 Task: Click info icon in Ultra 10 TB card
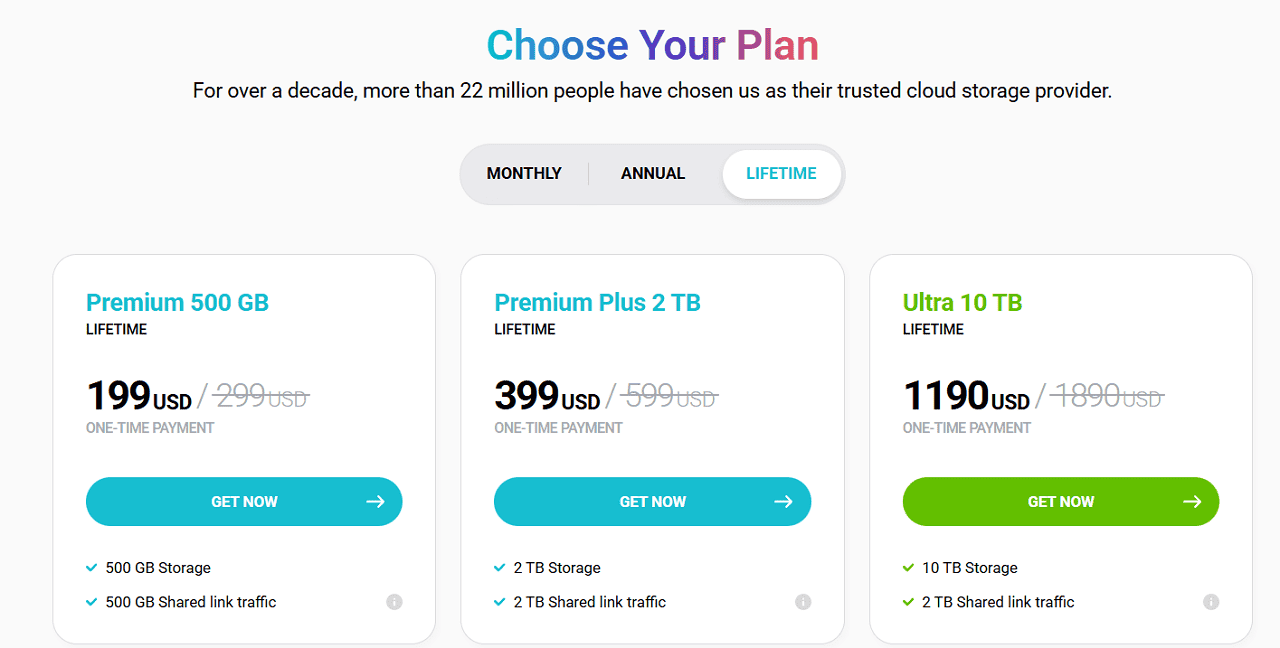coord(1211,602)
